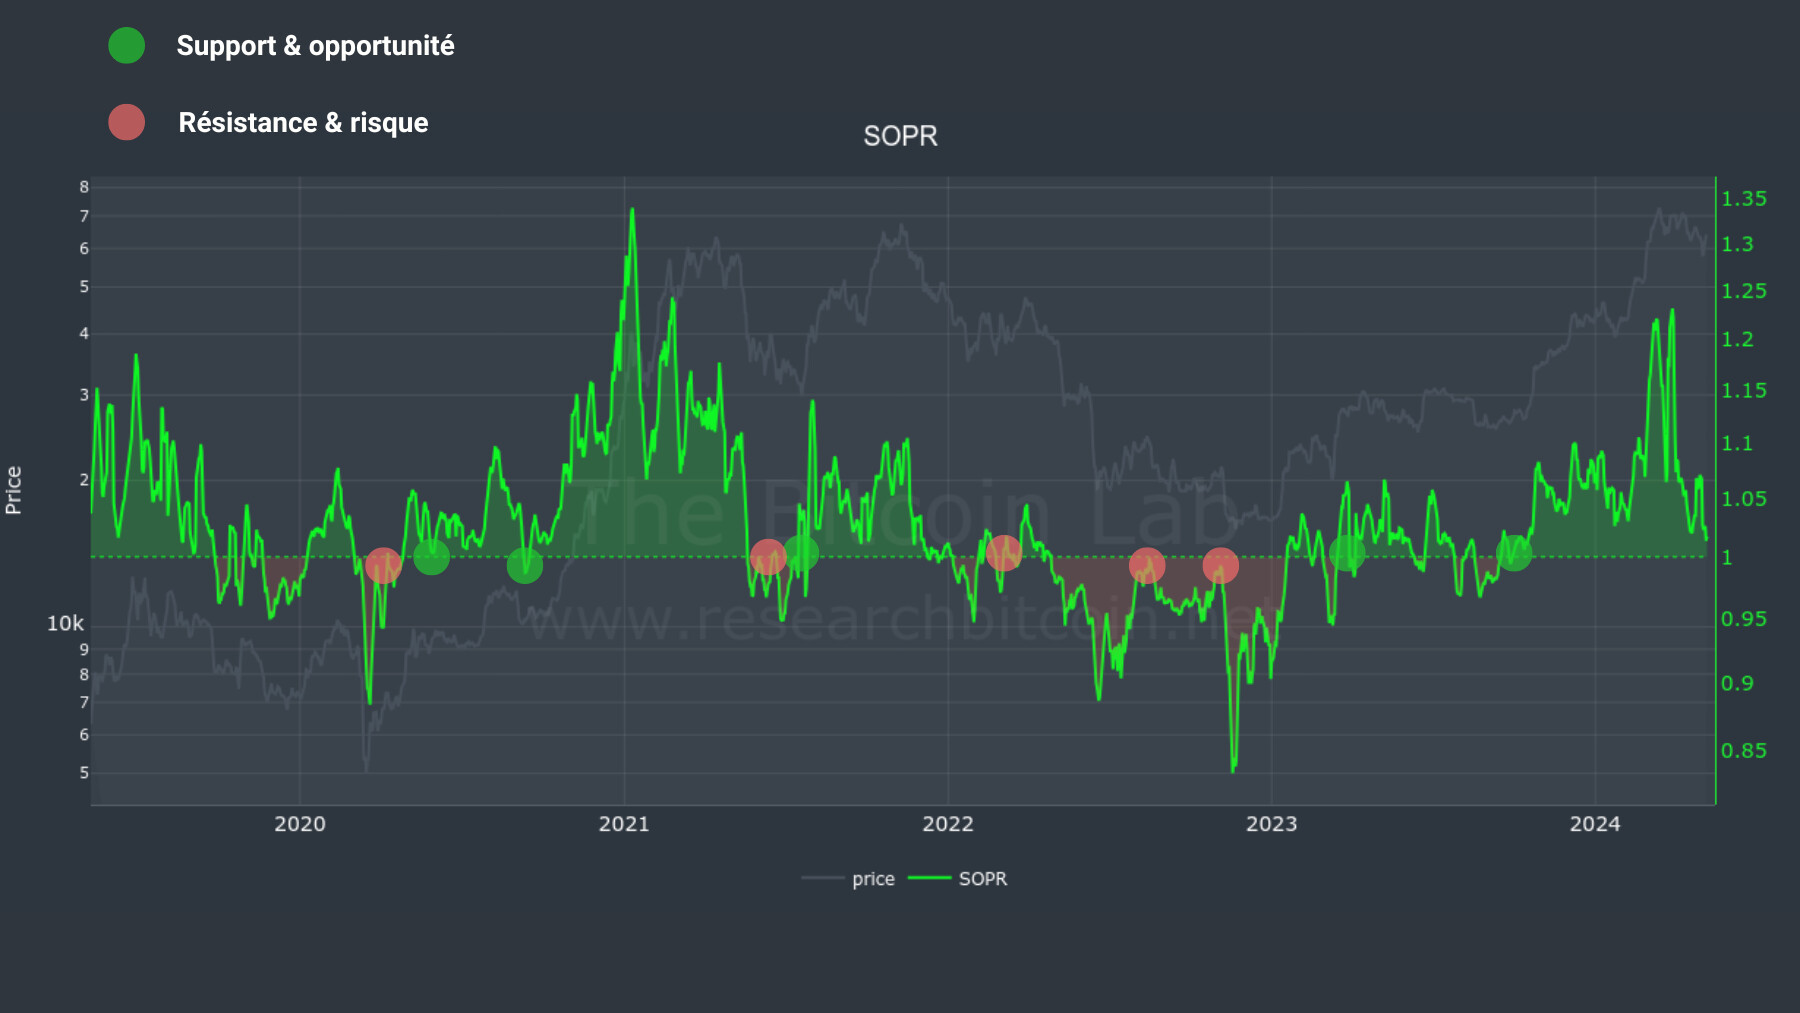Screen dimensions: 1800x1013
Task: Click the red Résistance & risque legend circle
Action: [x=127, y=122]
